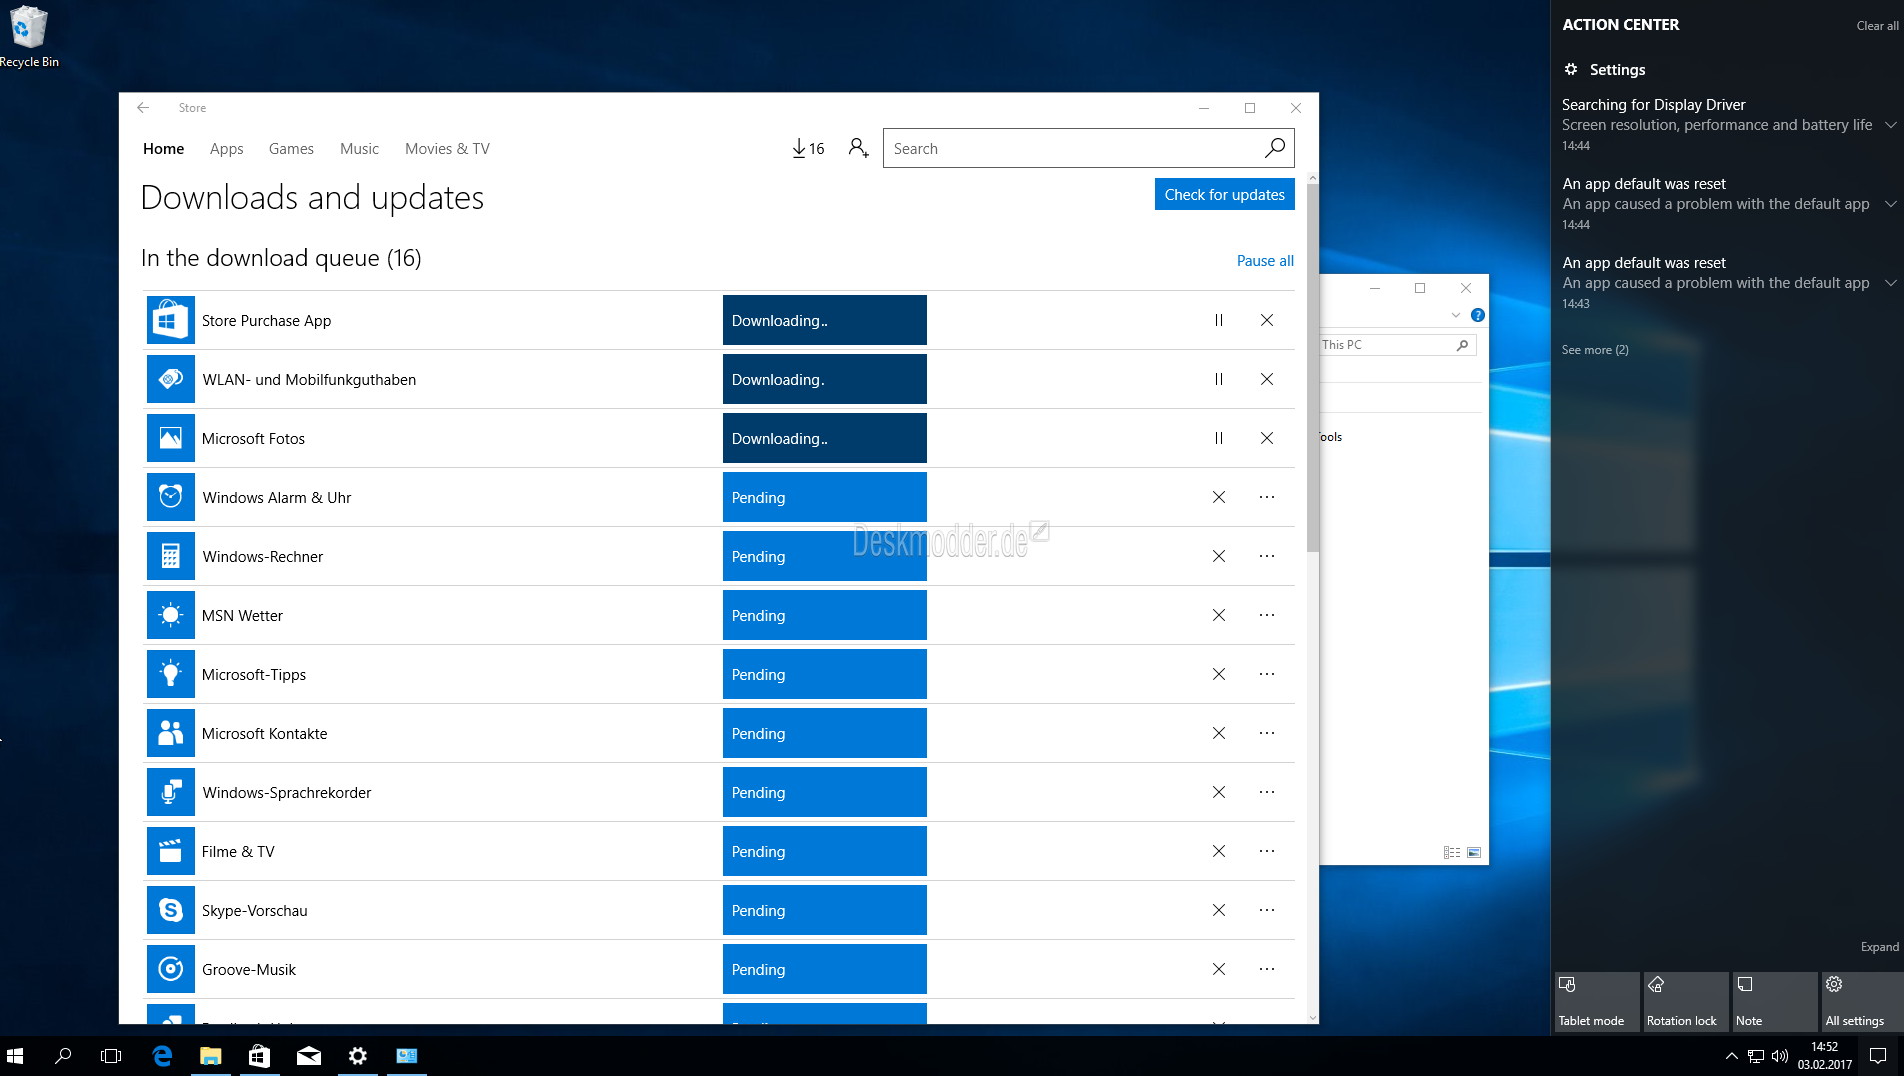
Task: Switch File Explorer to details view icon
Action: (x=1451, y=853)
